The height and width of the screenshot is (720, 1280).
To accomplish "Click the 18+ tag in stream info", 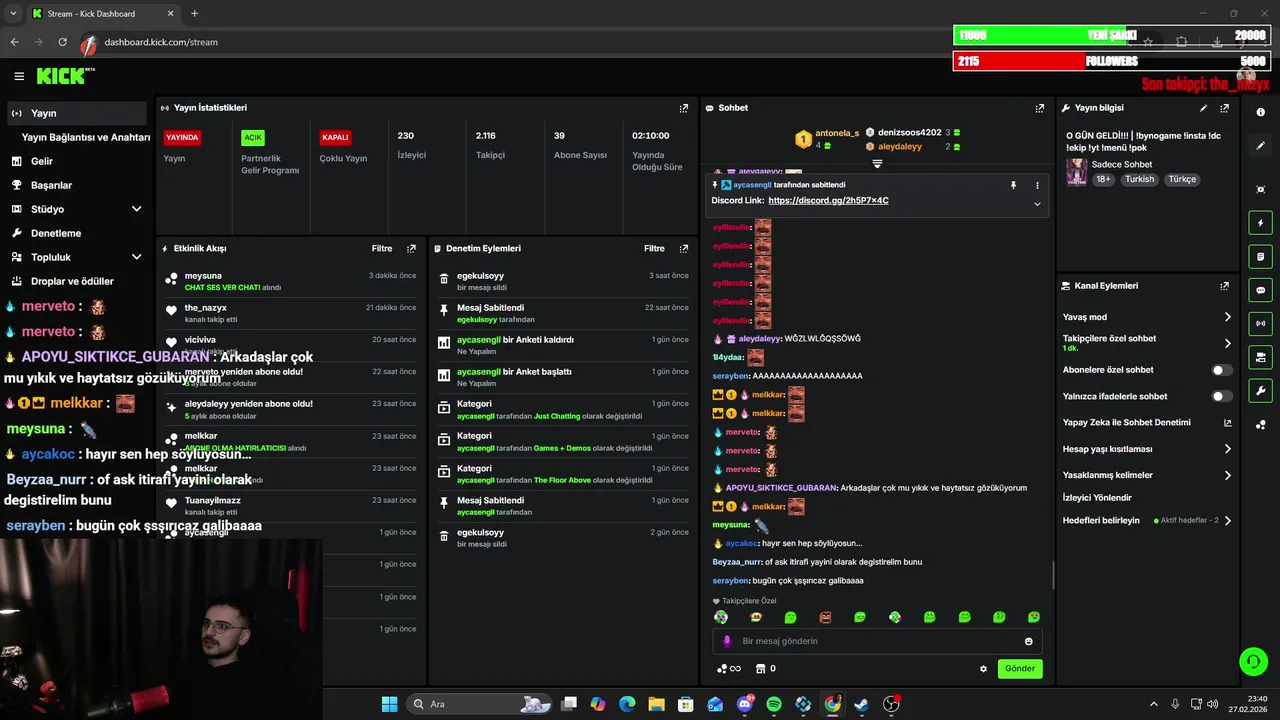I will (1103, 180).
